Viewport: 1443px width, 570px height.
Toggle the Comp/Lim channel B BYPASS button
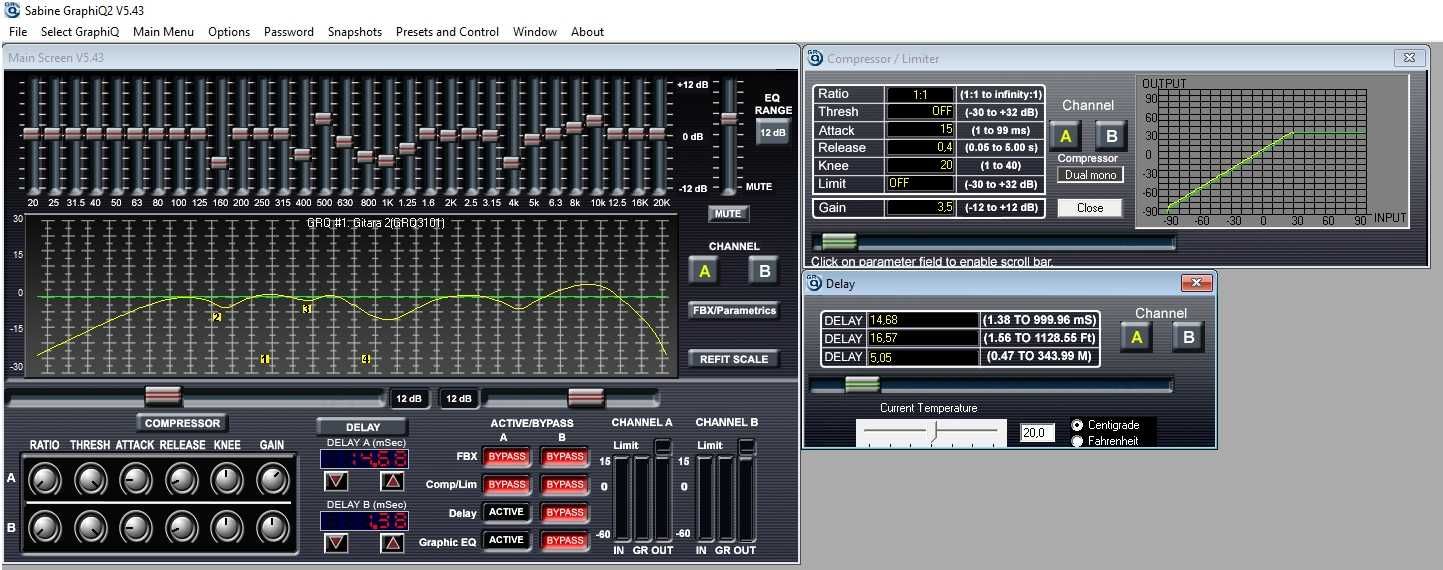click(x=565, y=484)
